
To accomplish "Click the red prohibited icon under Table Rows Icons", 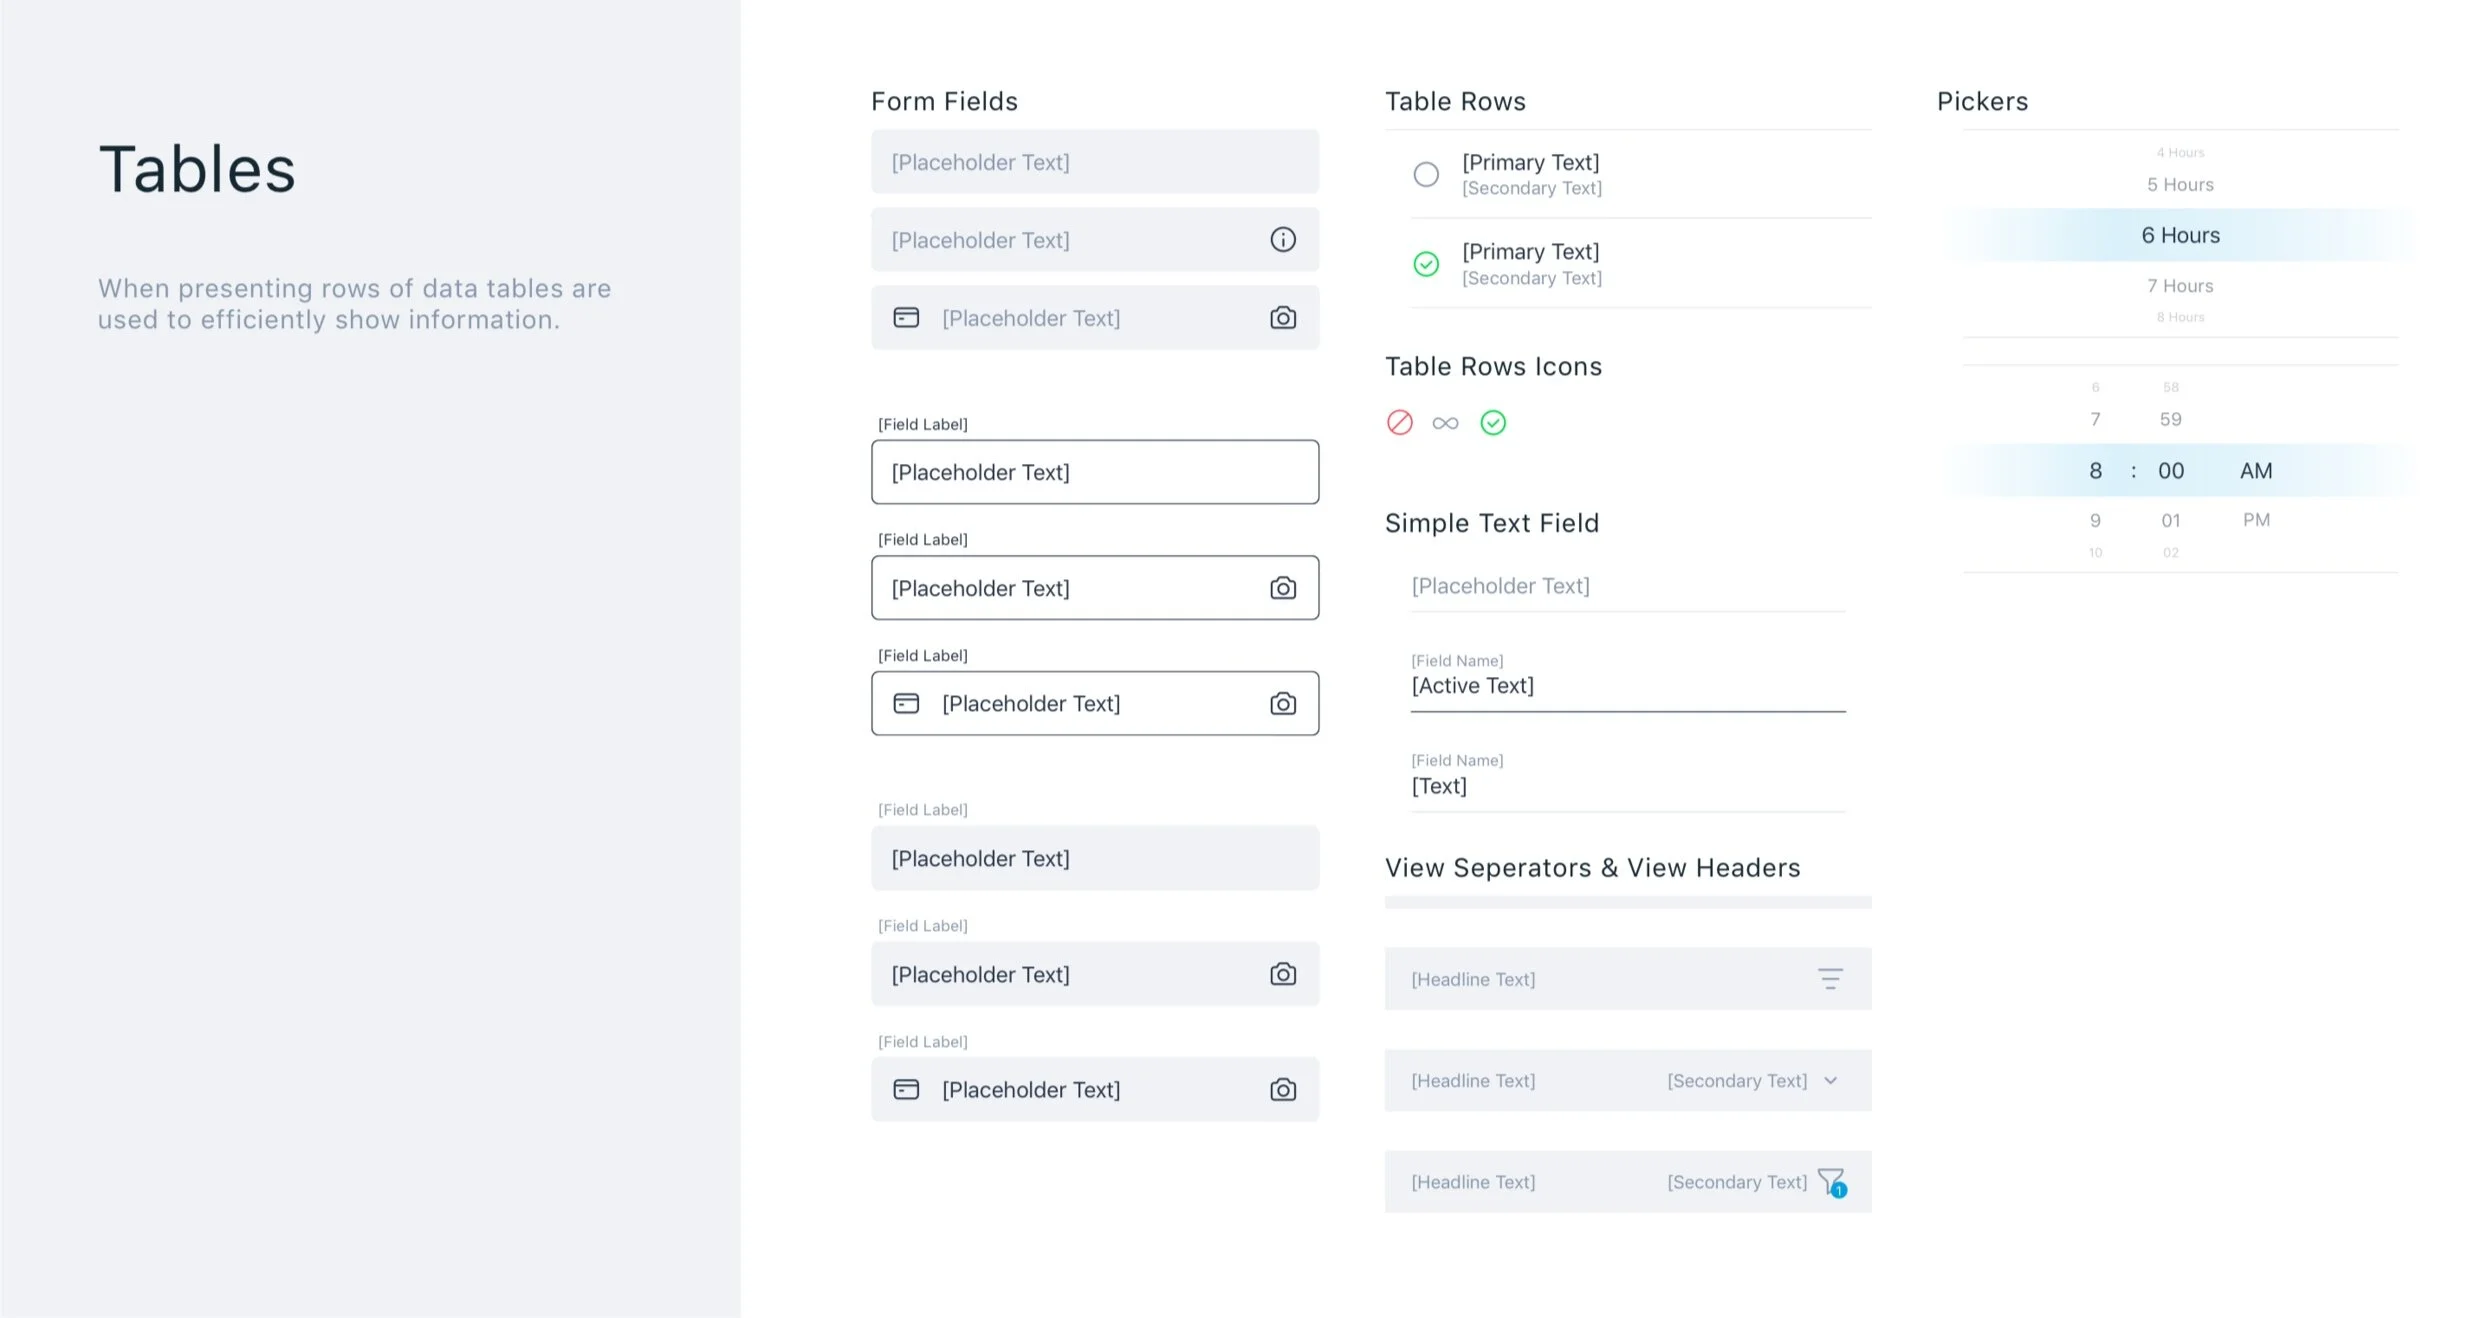I will coord(1399,423).
